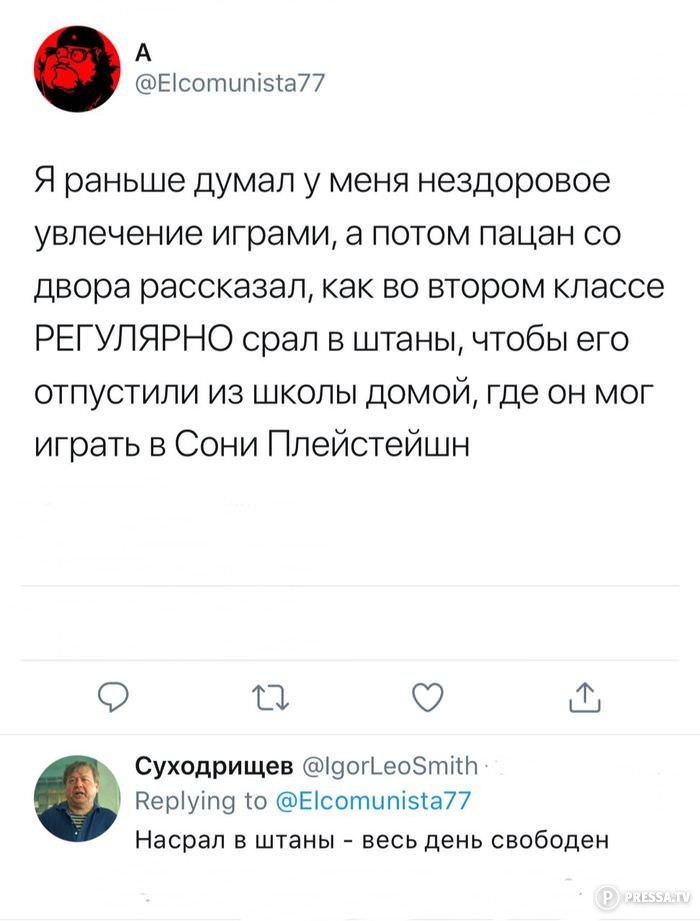Retweet this post using the arrows icon
This screenshot has height=921, width=700.
click(270, 696)
